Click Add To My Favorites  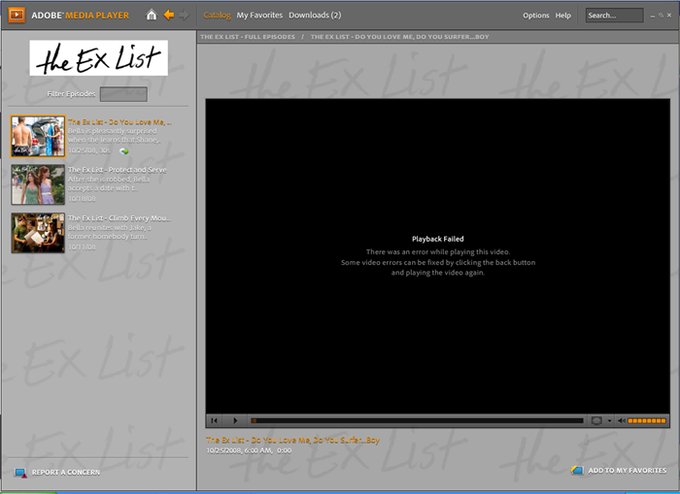tap(627, 471)
